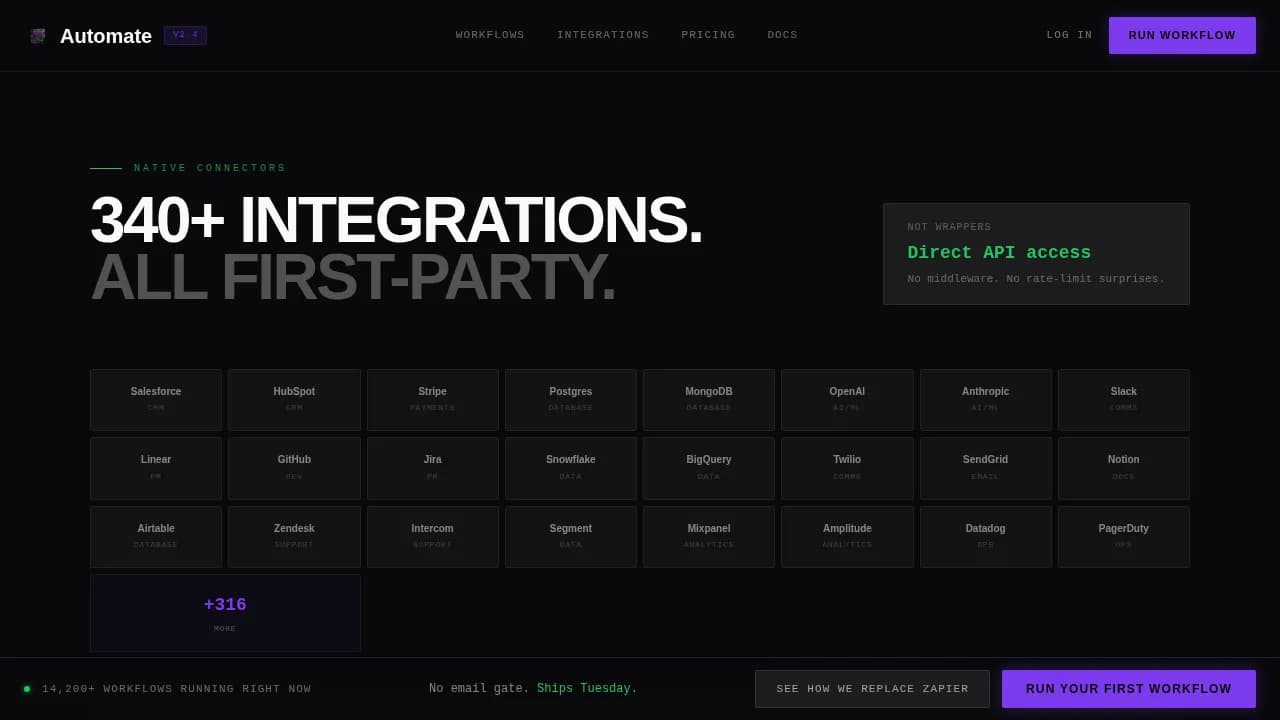Open the LOG IN link
1280x720 pixels.
pyautogui.click(x=1068, y=35)
